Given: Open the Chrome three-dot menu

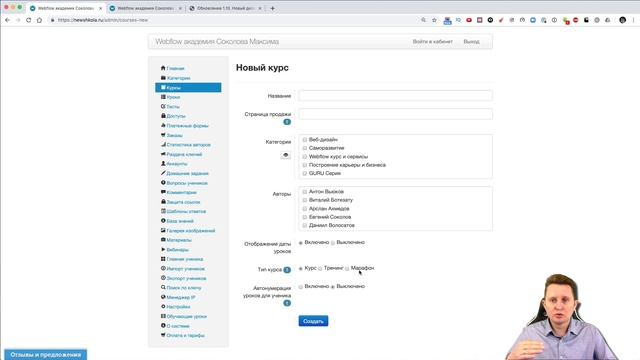Looking at the screenshot, I should (633, 20).
